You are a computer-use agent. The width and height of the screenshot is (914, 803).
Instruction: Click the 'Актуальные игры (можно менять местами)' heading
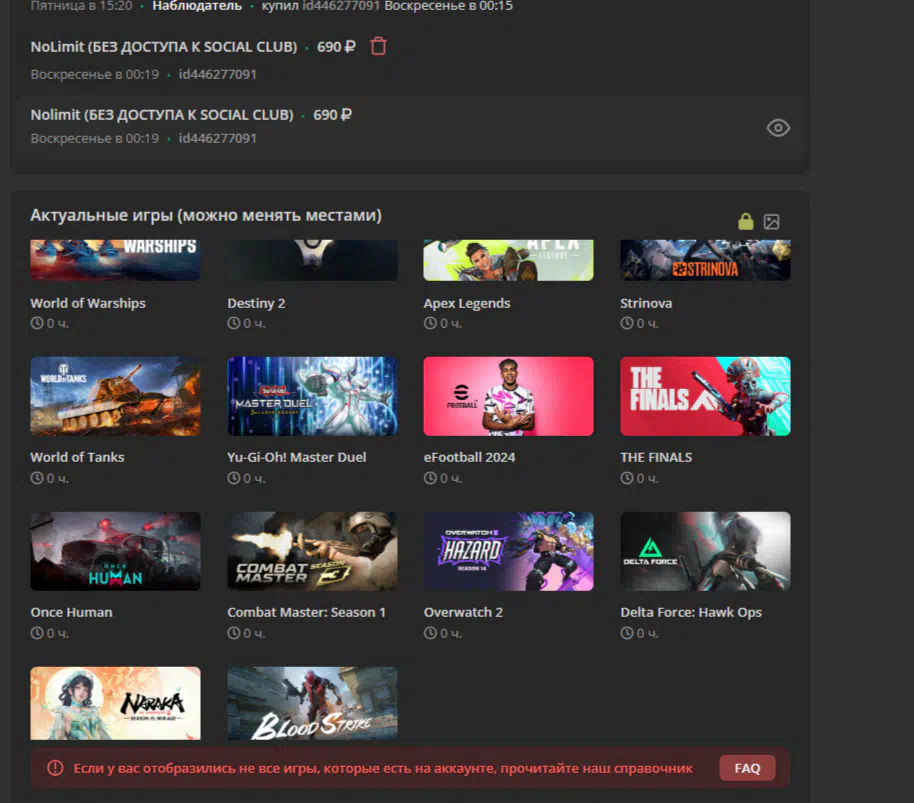click(x=206, y=216)
